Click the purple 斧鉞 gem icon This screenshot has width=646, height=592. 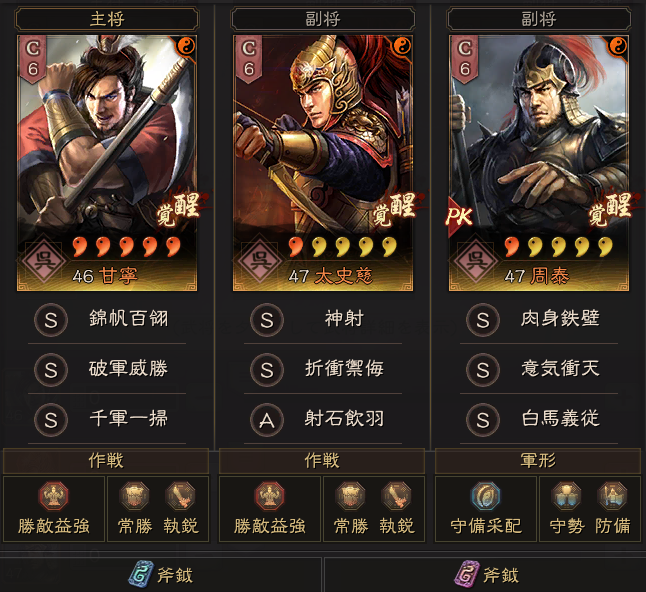point(467,573)
